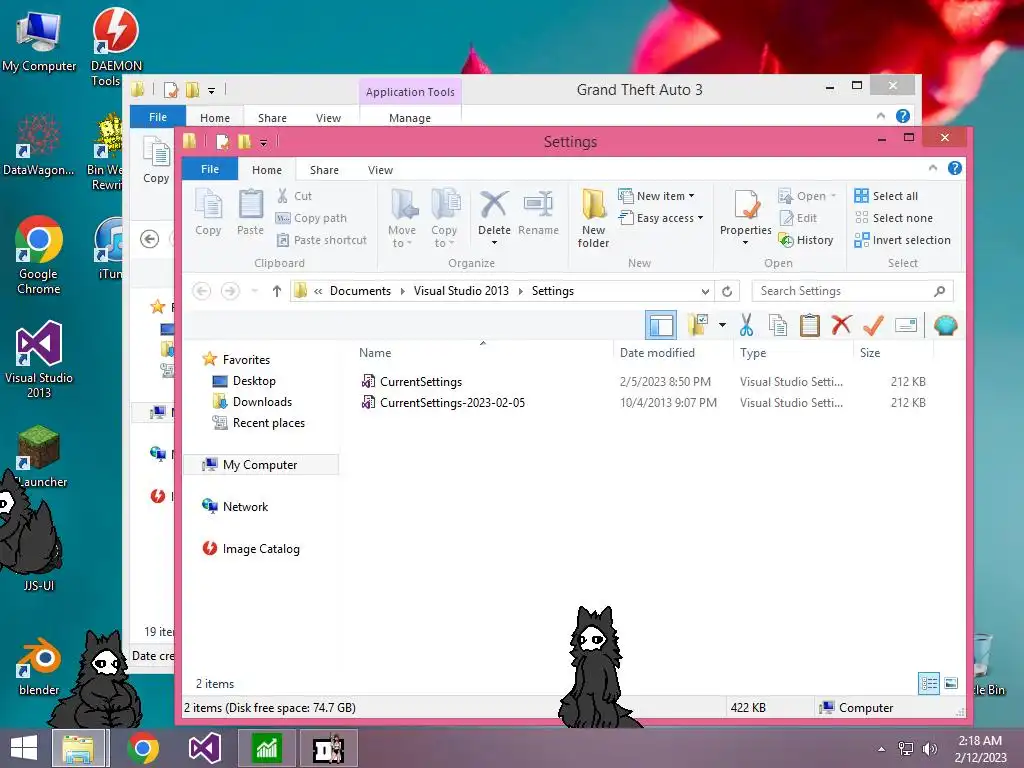Select Network in the navigation pane
Screen dimensions: 1024x768
tap(246, 507)
